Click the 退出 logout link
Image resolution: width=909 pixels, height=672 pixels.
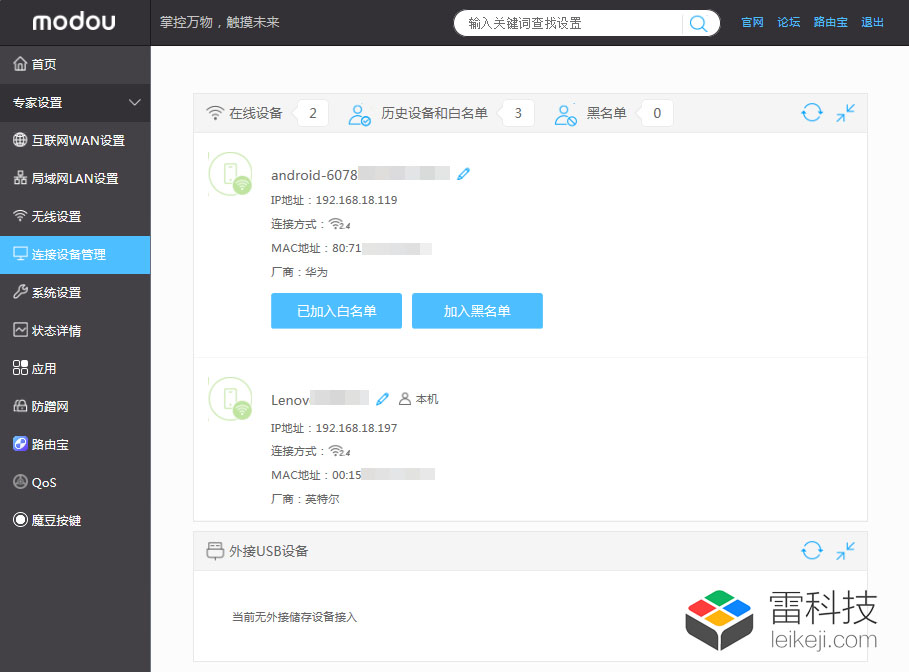click(x=872, y=22)
